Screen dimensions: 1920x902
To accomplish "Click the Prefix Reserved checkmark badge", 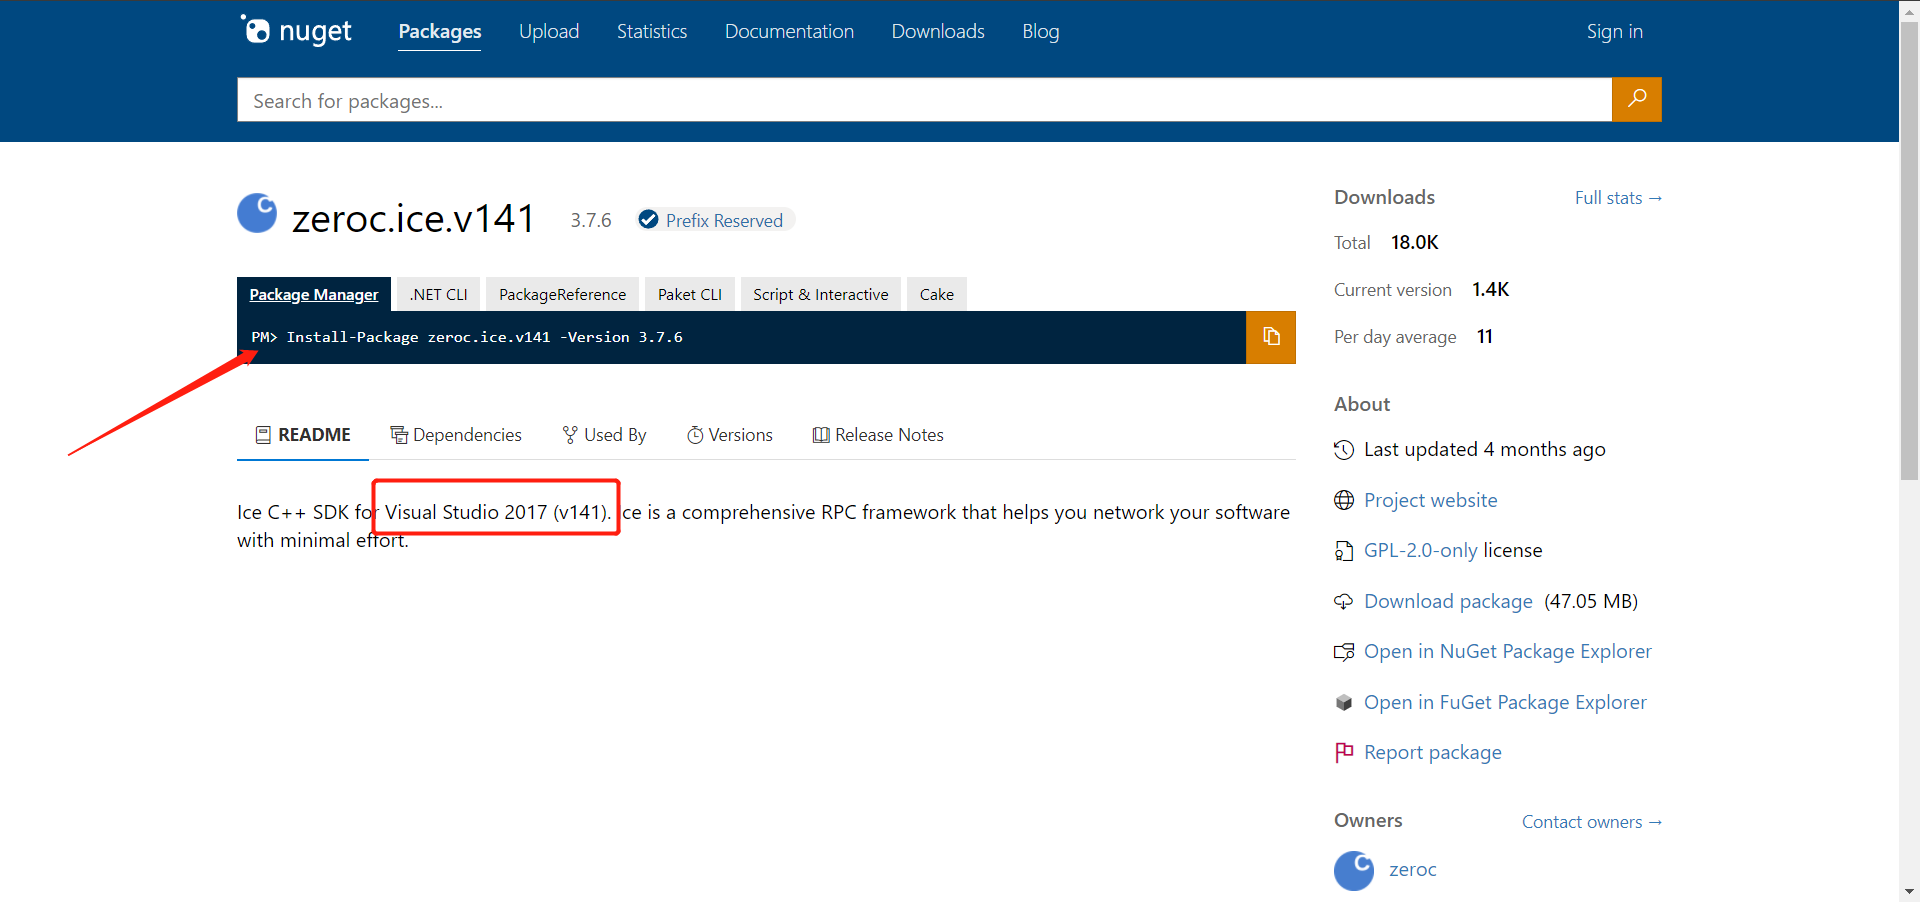I will click(648, 219).
